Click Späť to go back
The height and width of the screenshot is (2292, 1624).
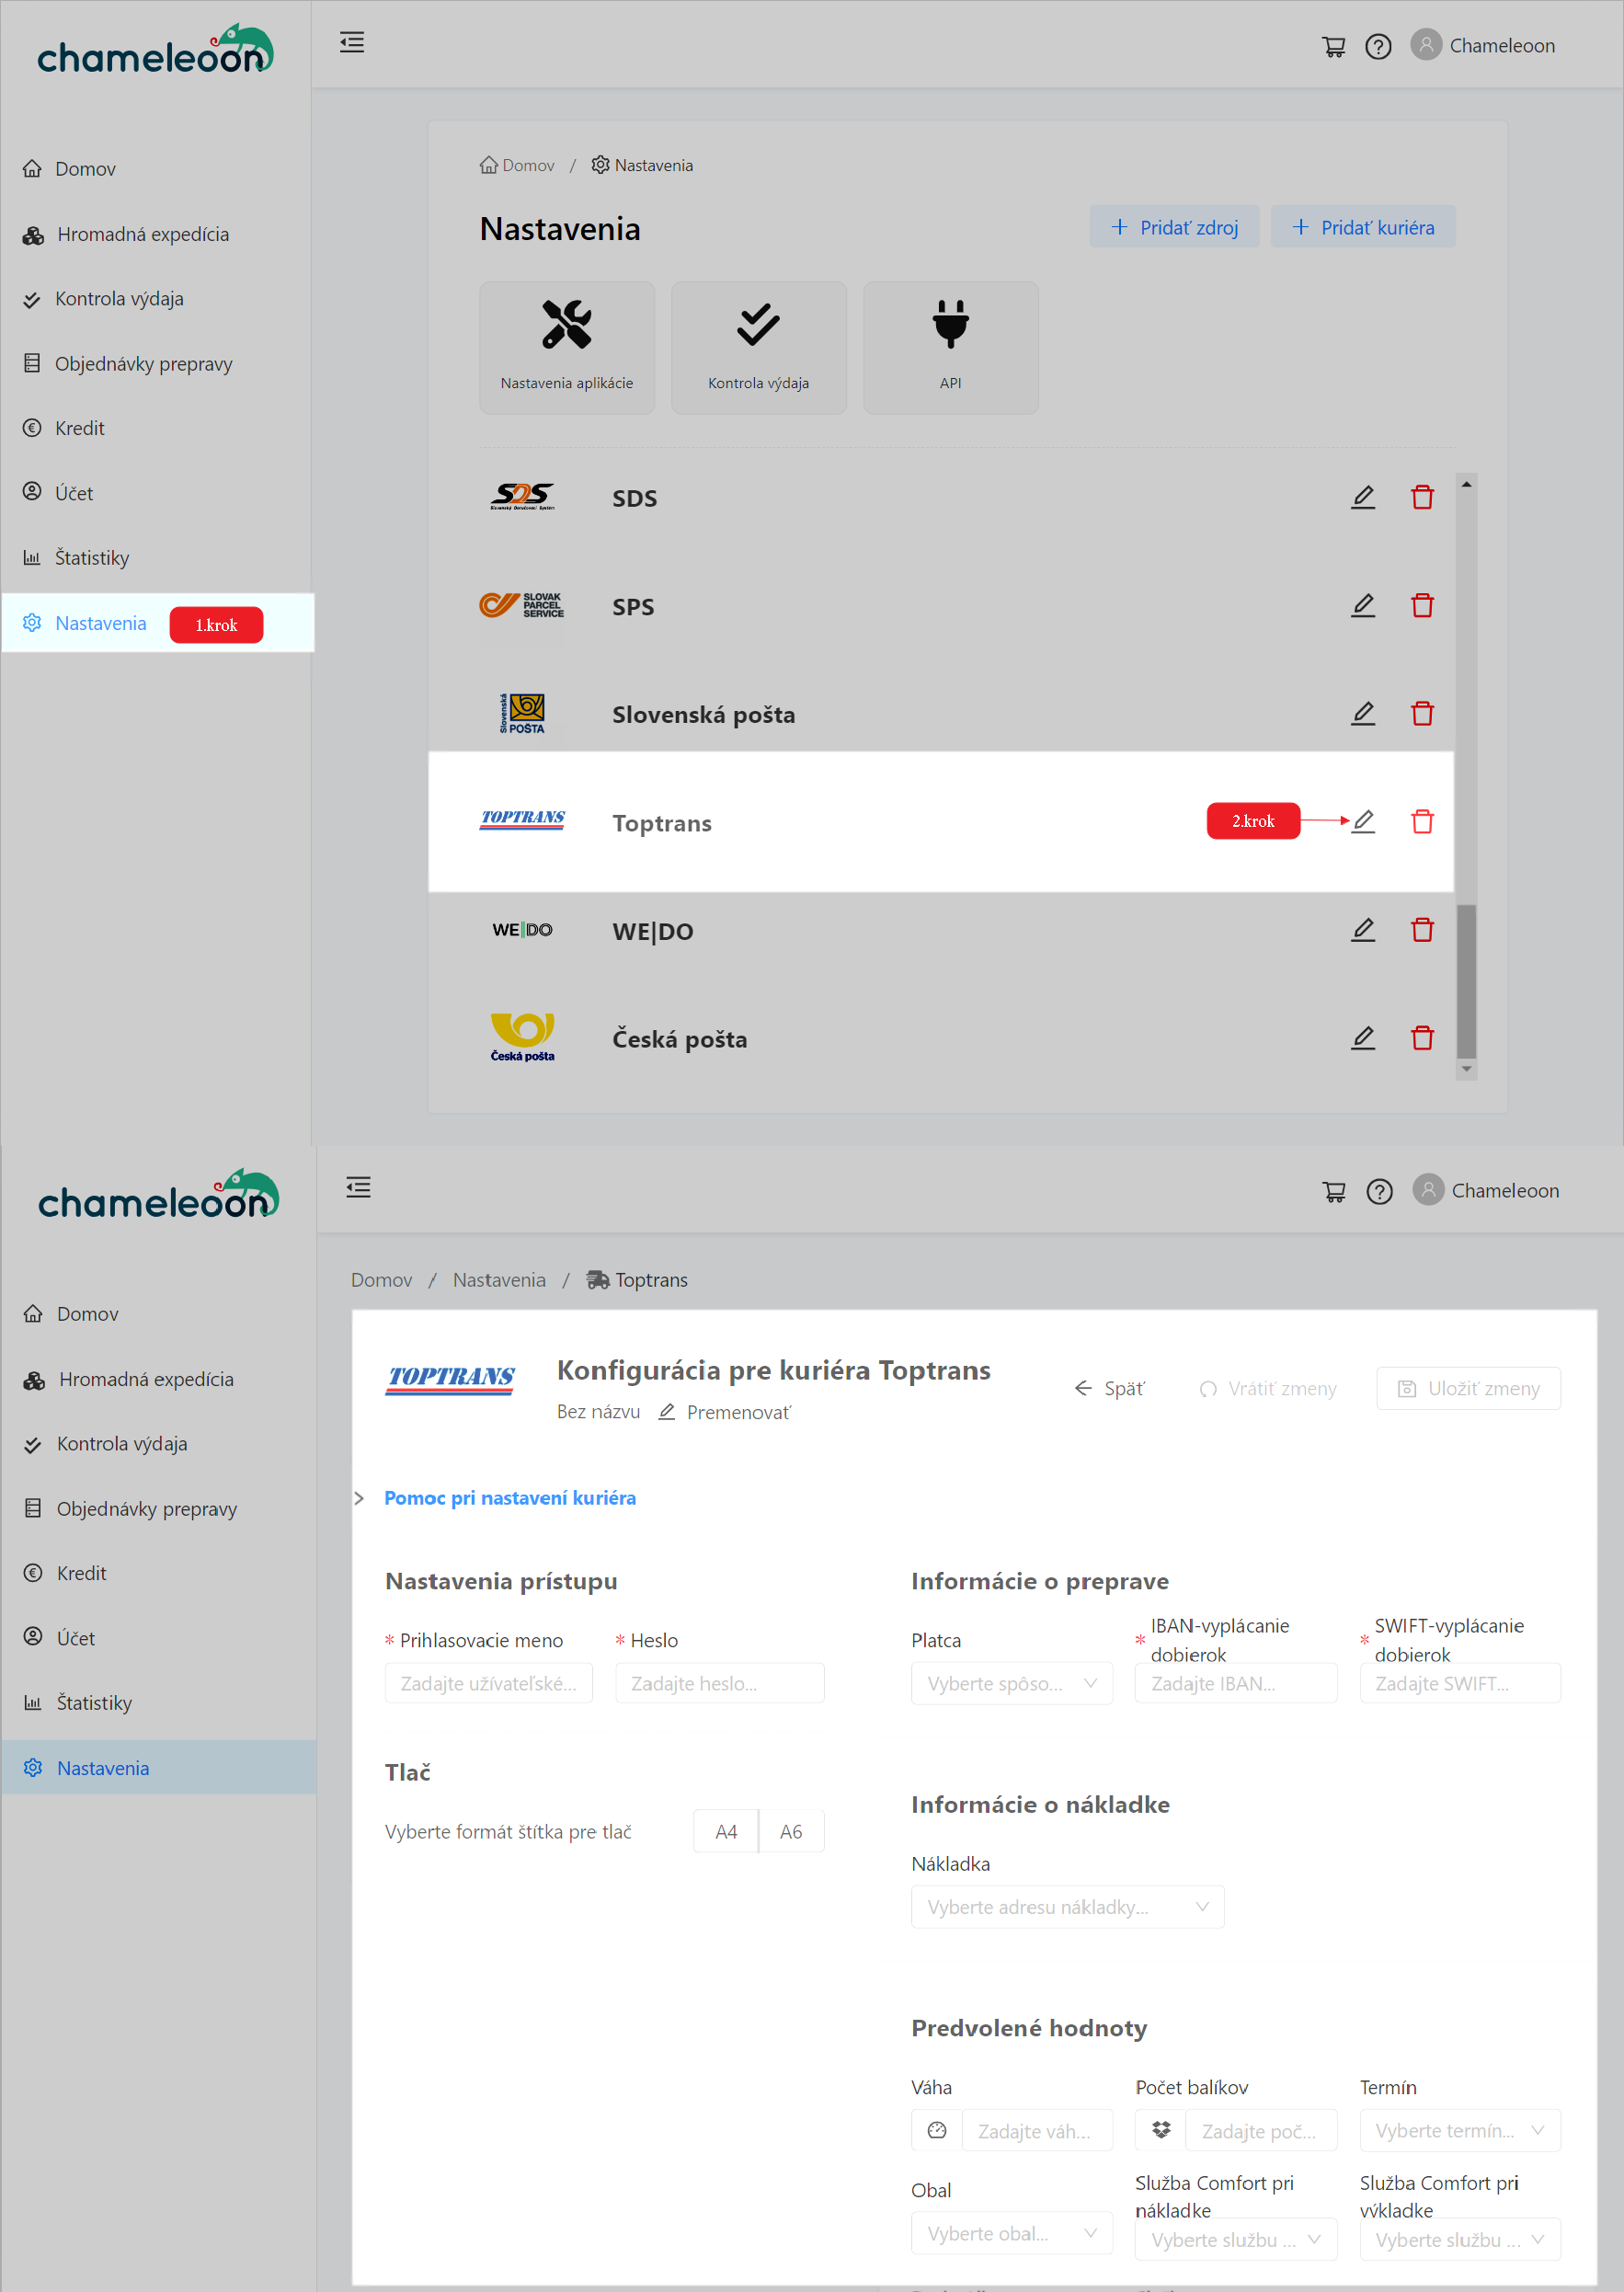[1110, 1389]
